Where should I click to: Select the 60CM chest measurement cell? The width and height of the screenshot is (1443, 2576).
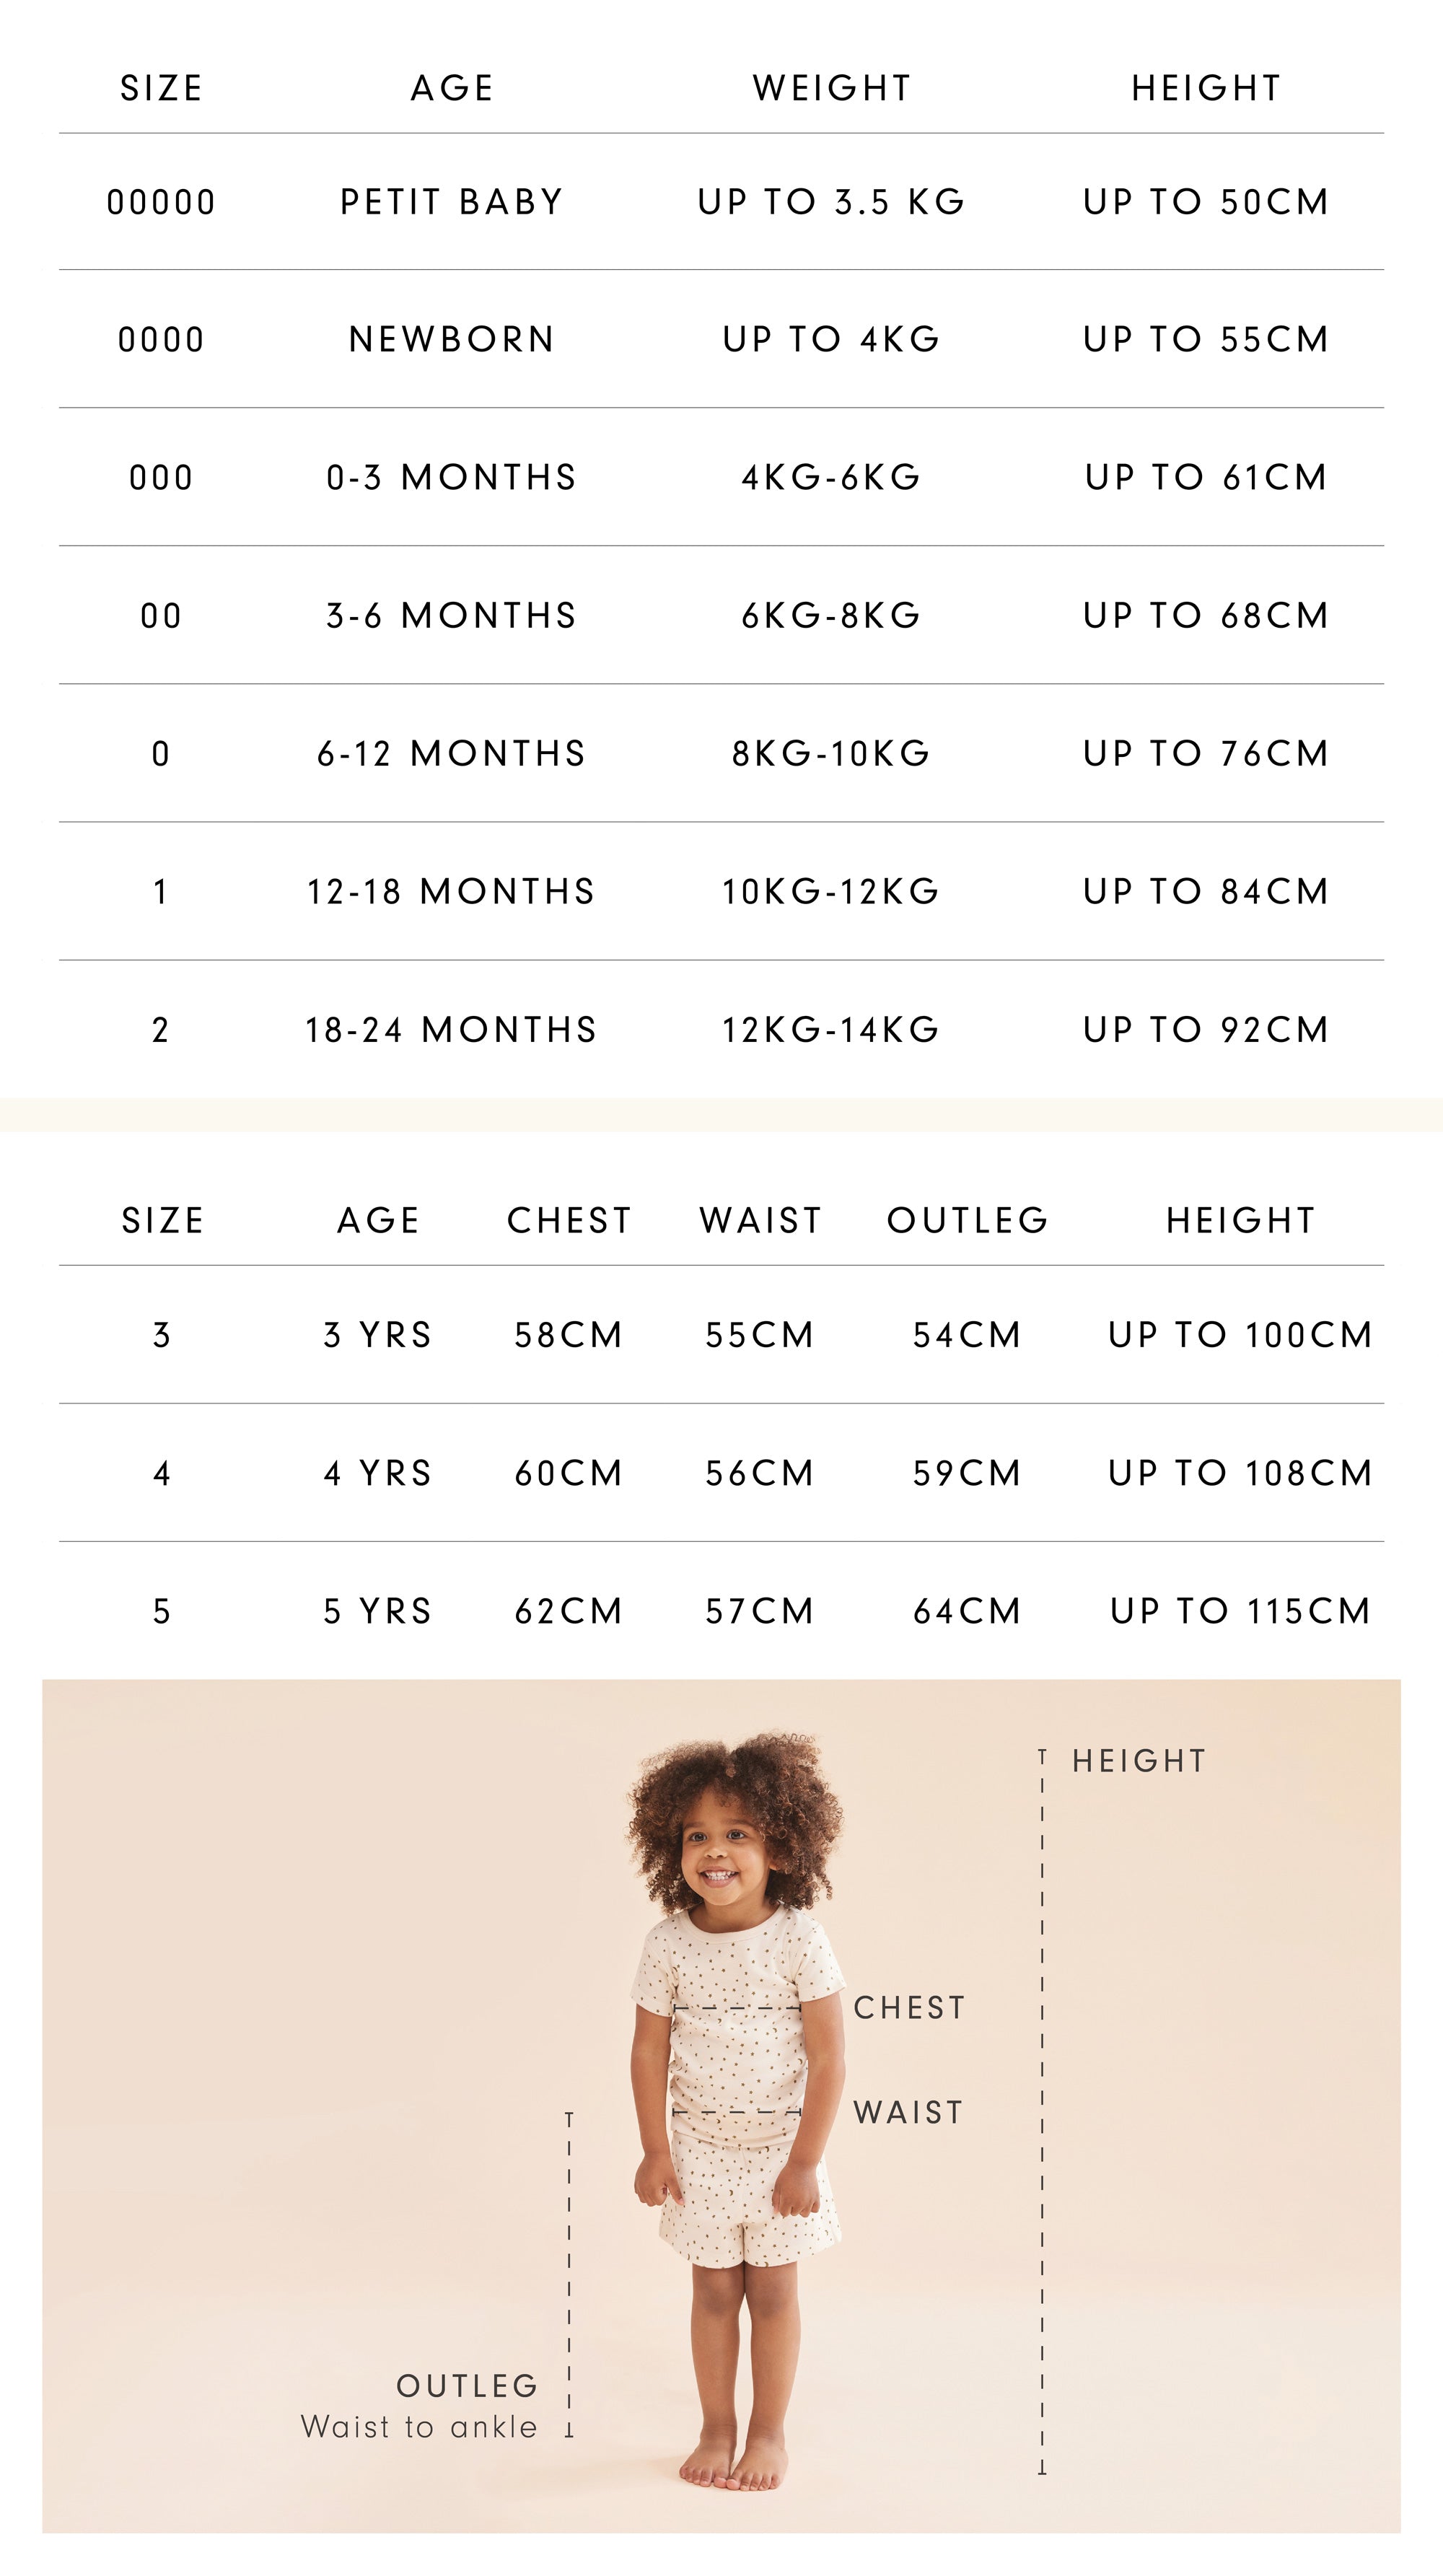coord(568,1473)
